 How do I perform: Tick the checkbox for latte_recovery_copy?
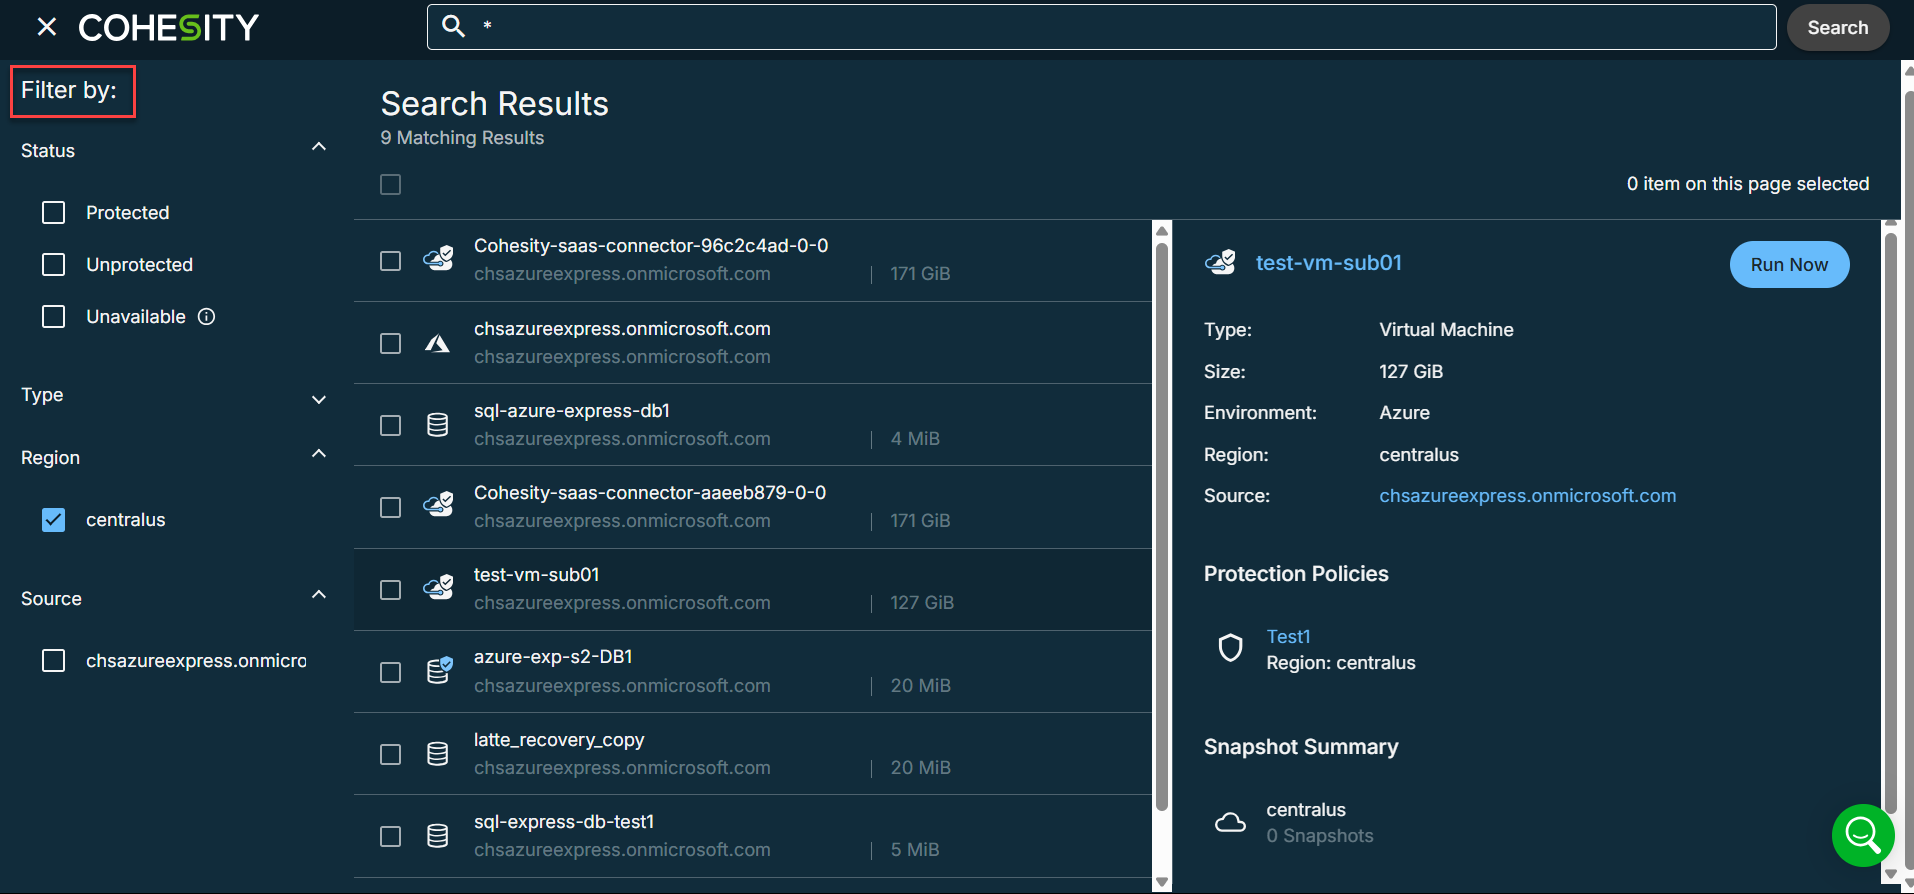coord(391,754)
